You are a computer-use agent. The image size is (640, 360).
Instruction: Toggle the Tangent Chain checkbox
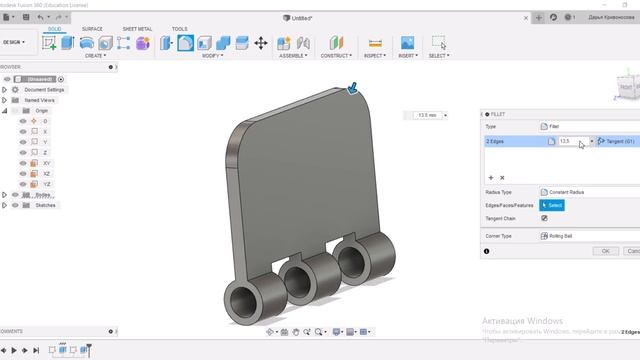point(544,218)
